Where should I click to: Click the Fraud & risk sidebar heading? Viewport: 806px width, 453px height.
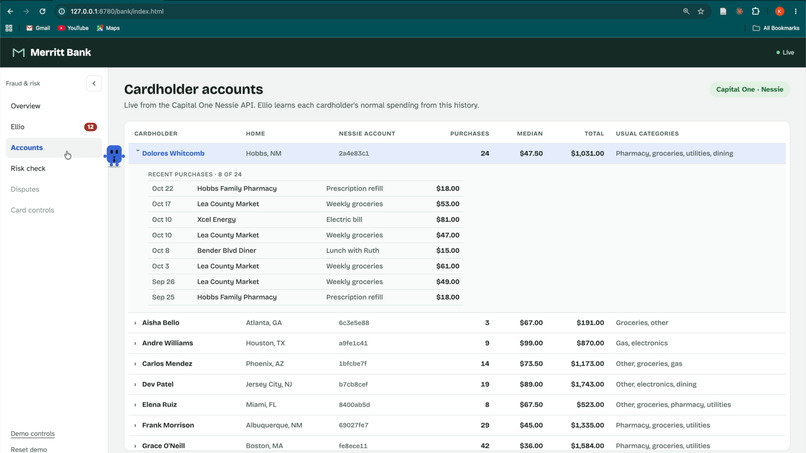point(23,83)
